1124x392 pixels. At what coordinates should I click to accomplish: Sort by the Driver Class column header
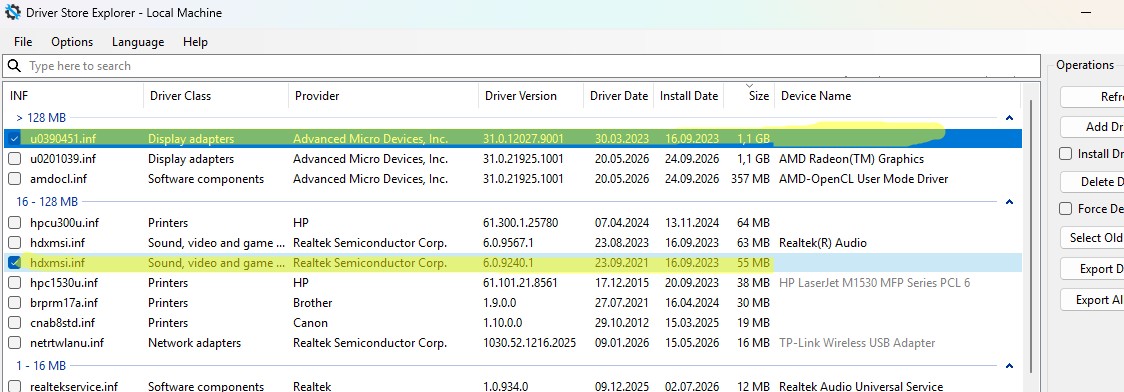click(216, 95)
